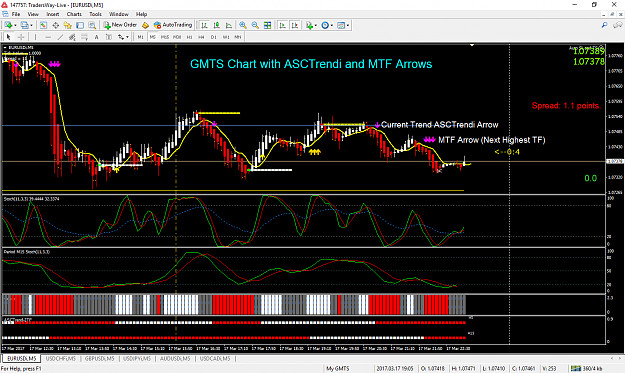Switch chart to bar chart icon

204,25
